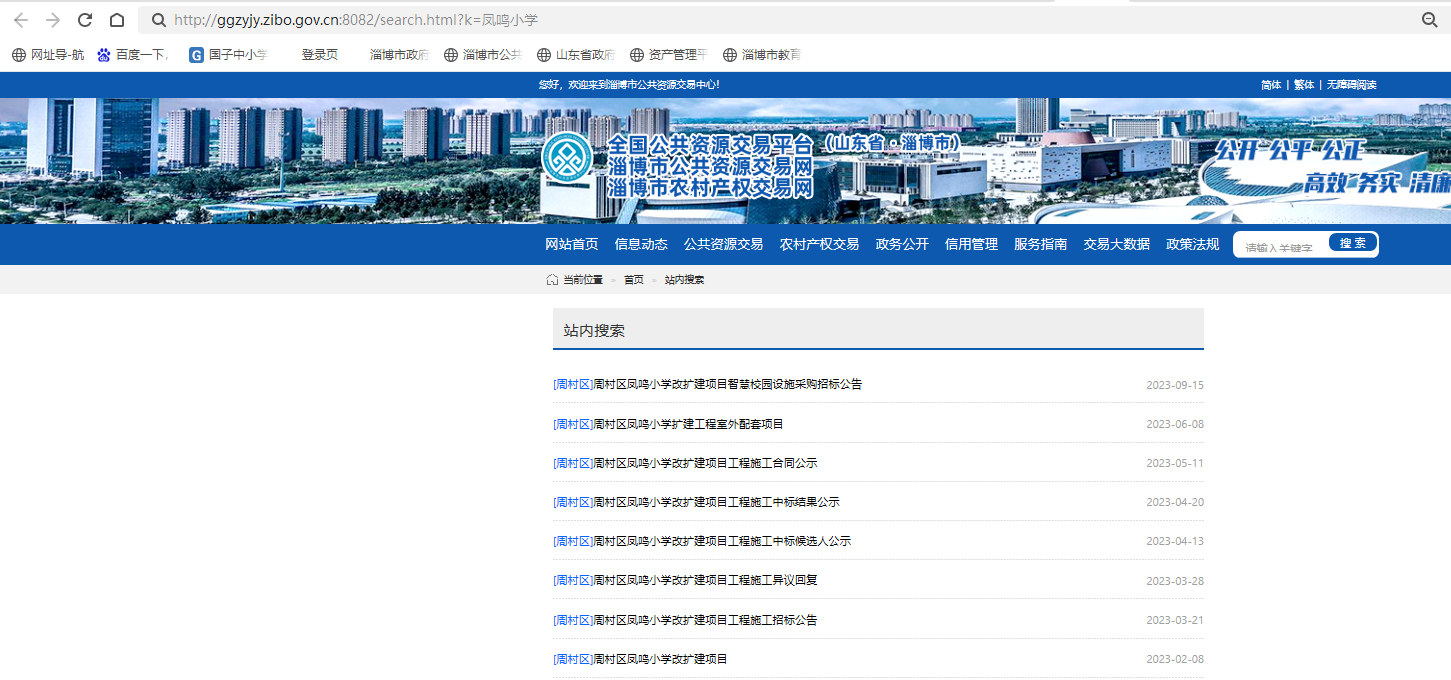Switch to 繁体 traditional Chinese

click(x=1304, y=85)
